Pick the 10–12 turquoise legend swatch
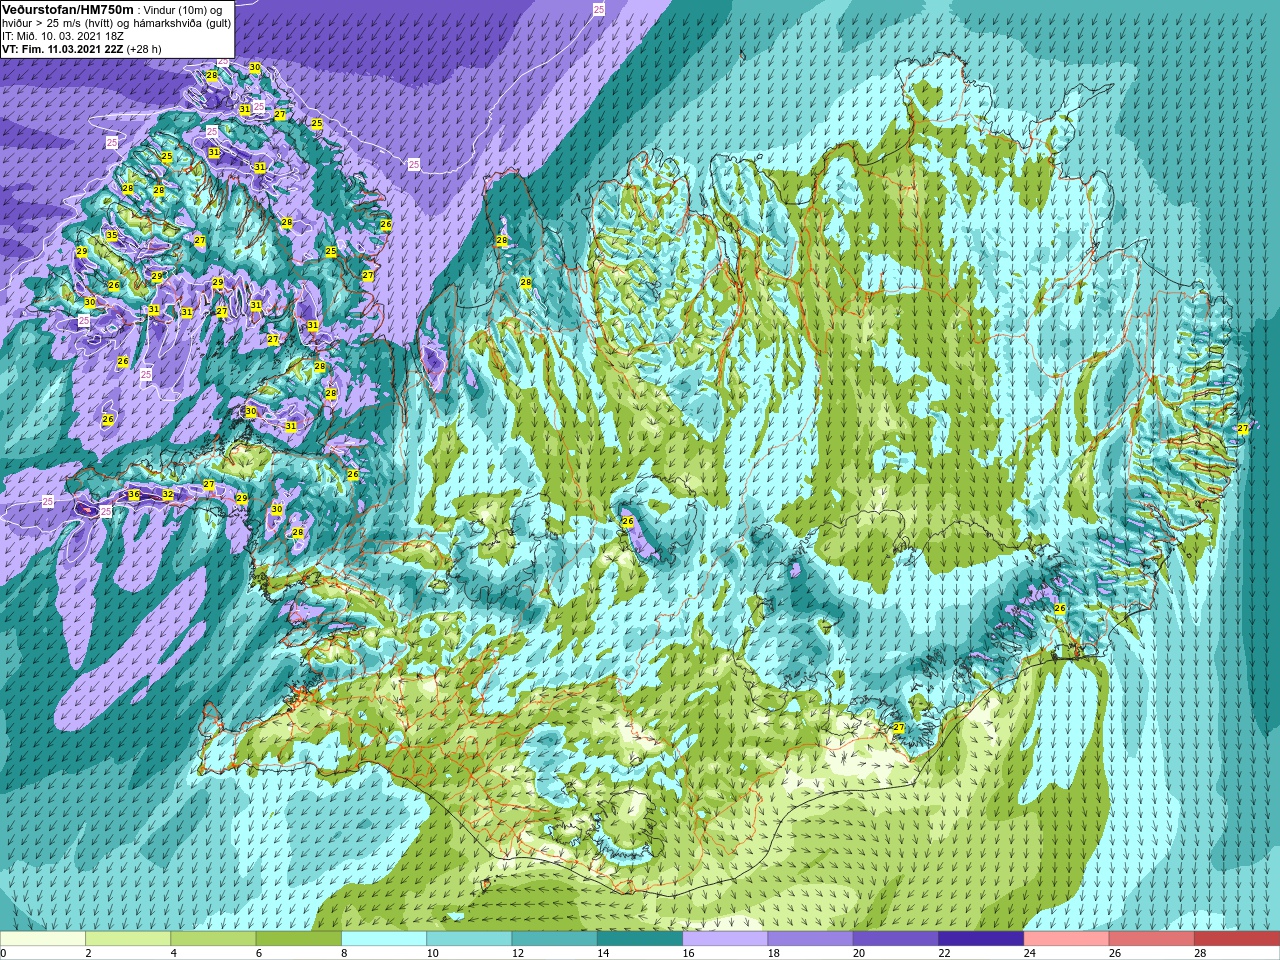Viewport: 1280px width, 960px height. pos(469,939)
